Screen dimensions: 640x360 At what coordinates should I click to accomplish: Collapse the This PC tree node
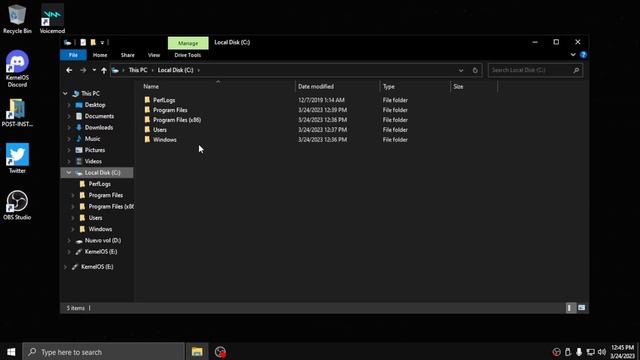pyautogui.click(x=65, y=93)
